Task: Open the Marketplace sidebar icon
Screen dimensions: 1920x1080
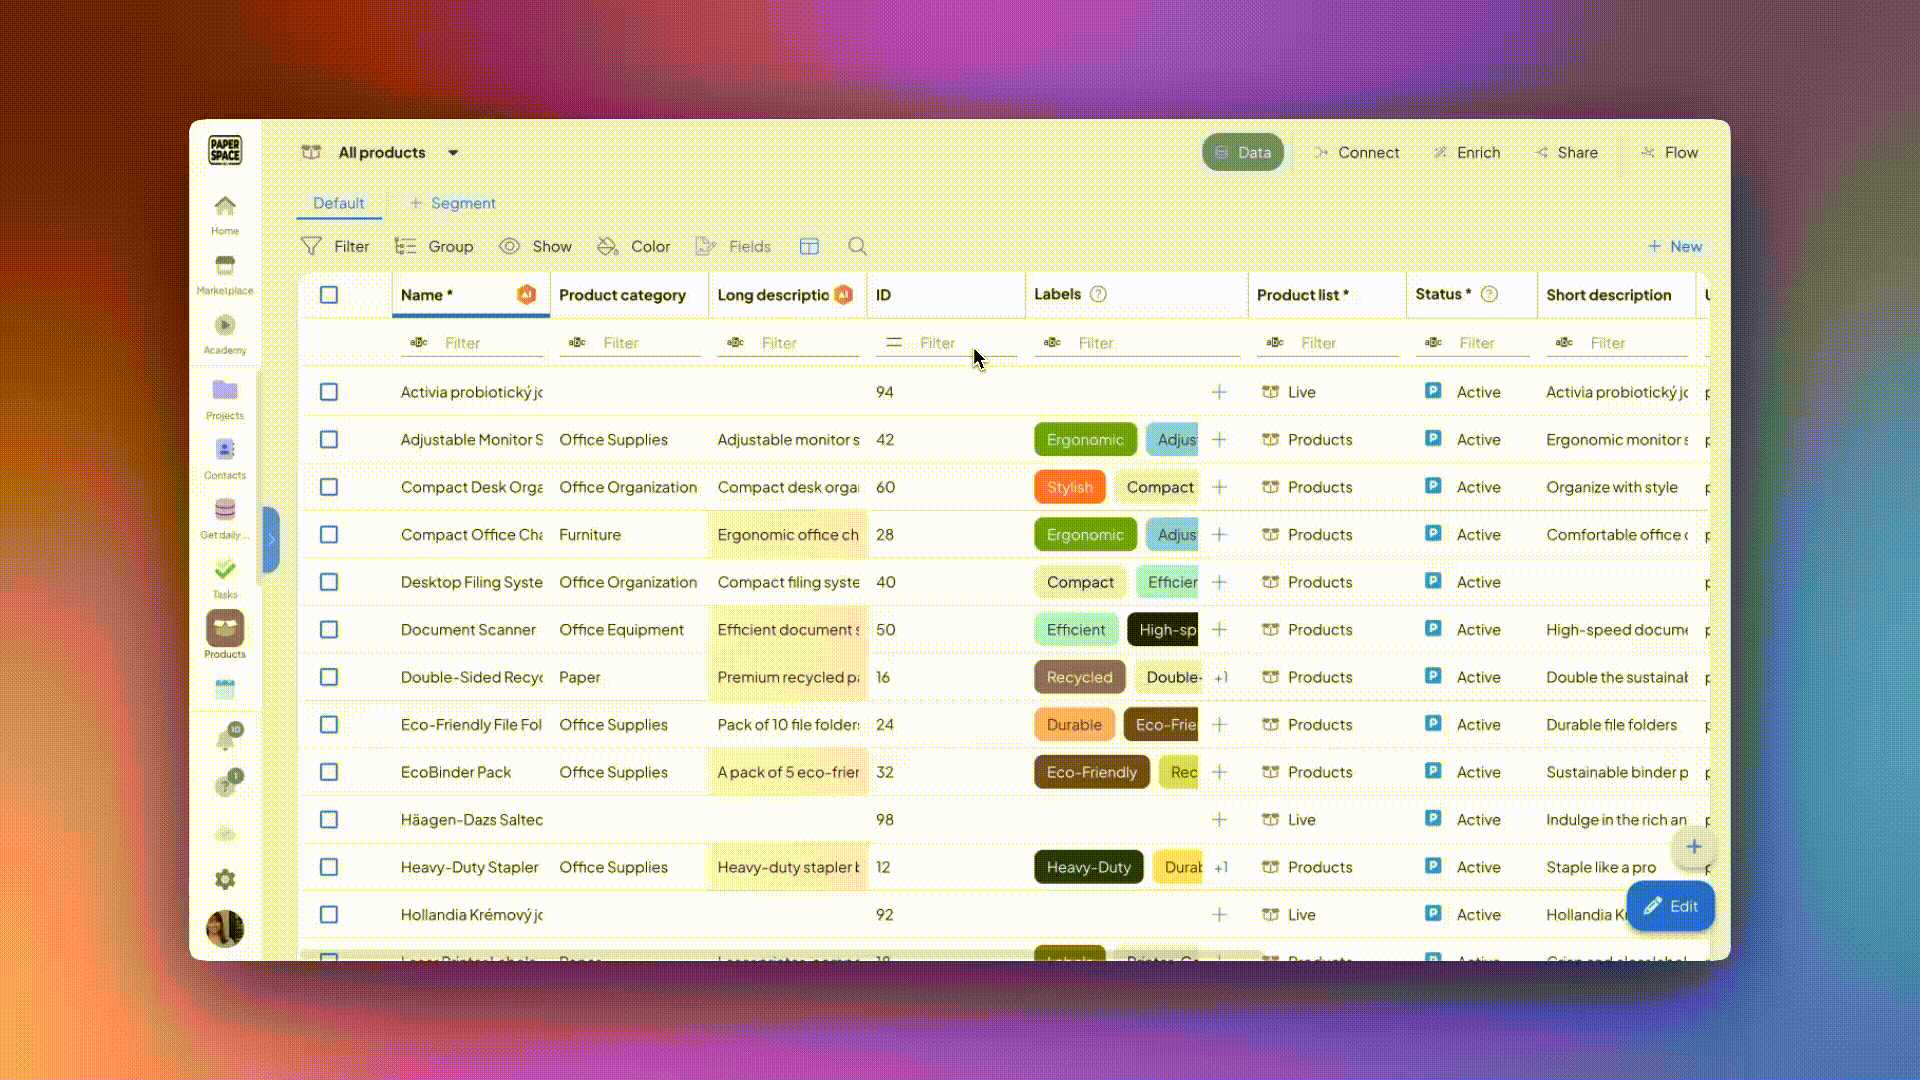Action: (x=224, y=267)
